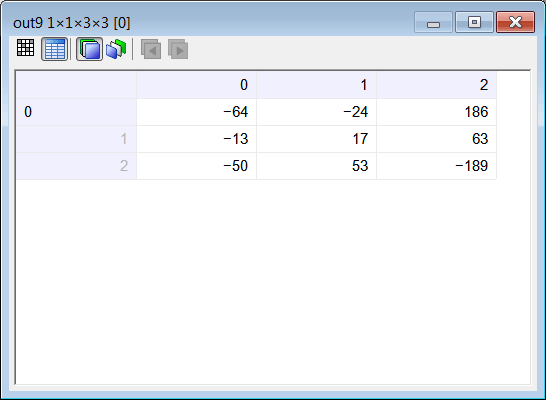
Task: Select column header 2
Action: tap(437, 85)
